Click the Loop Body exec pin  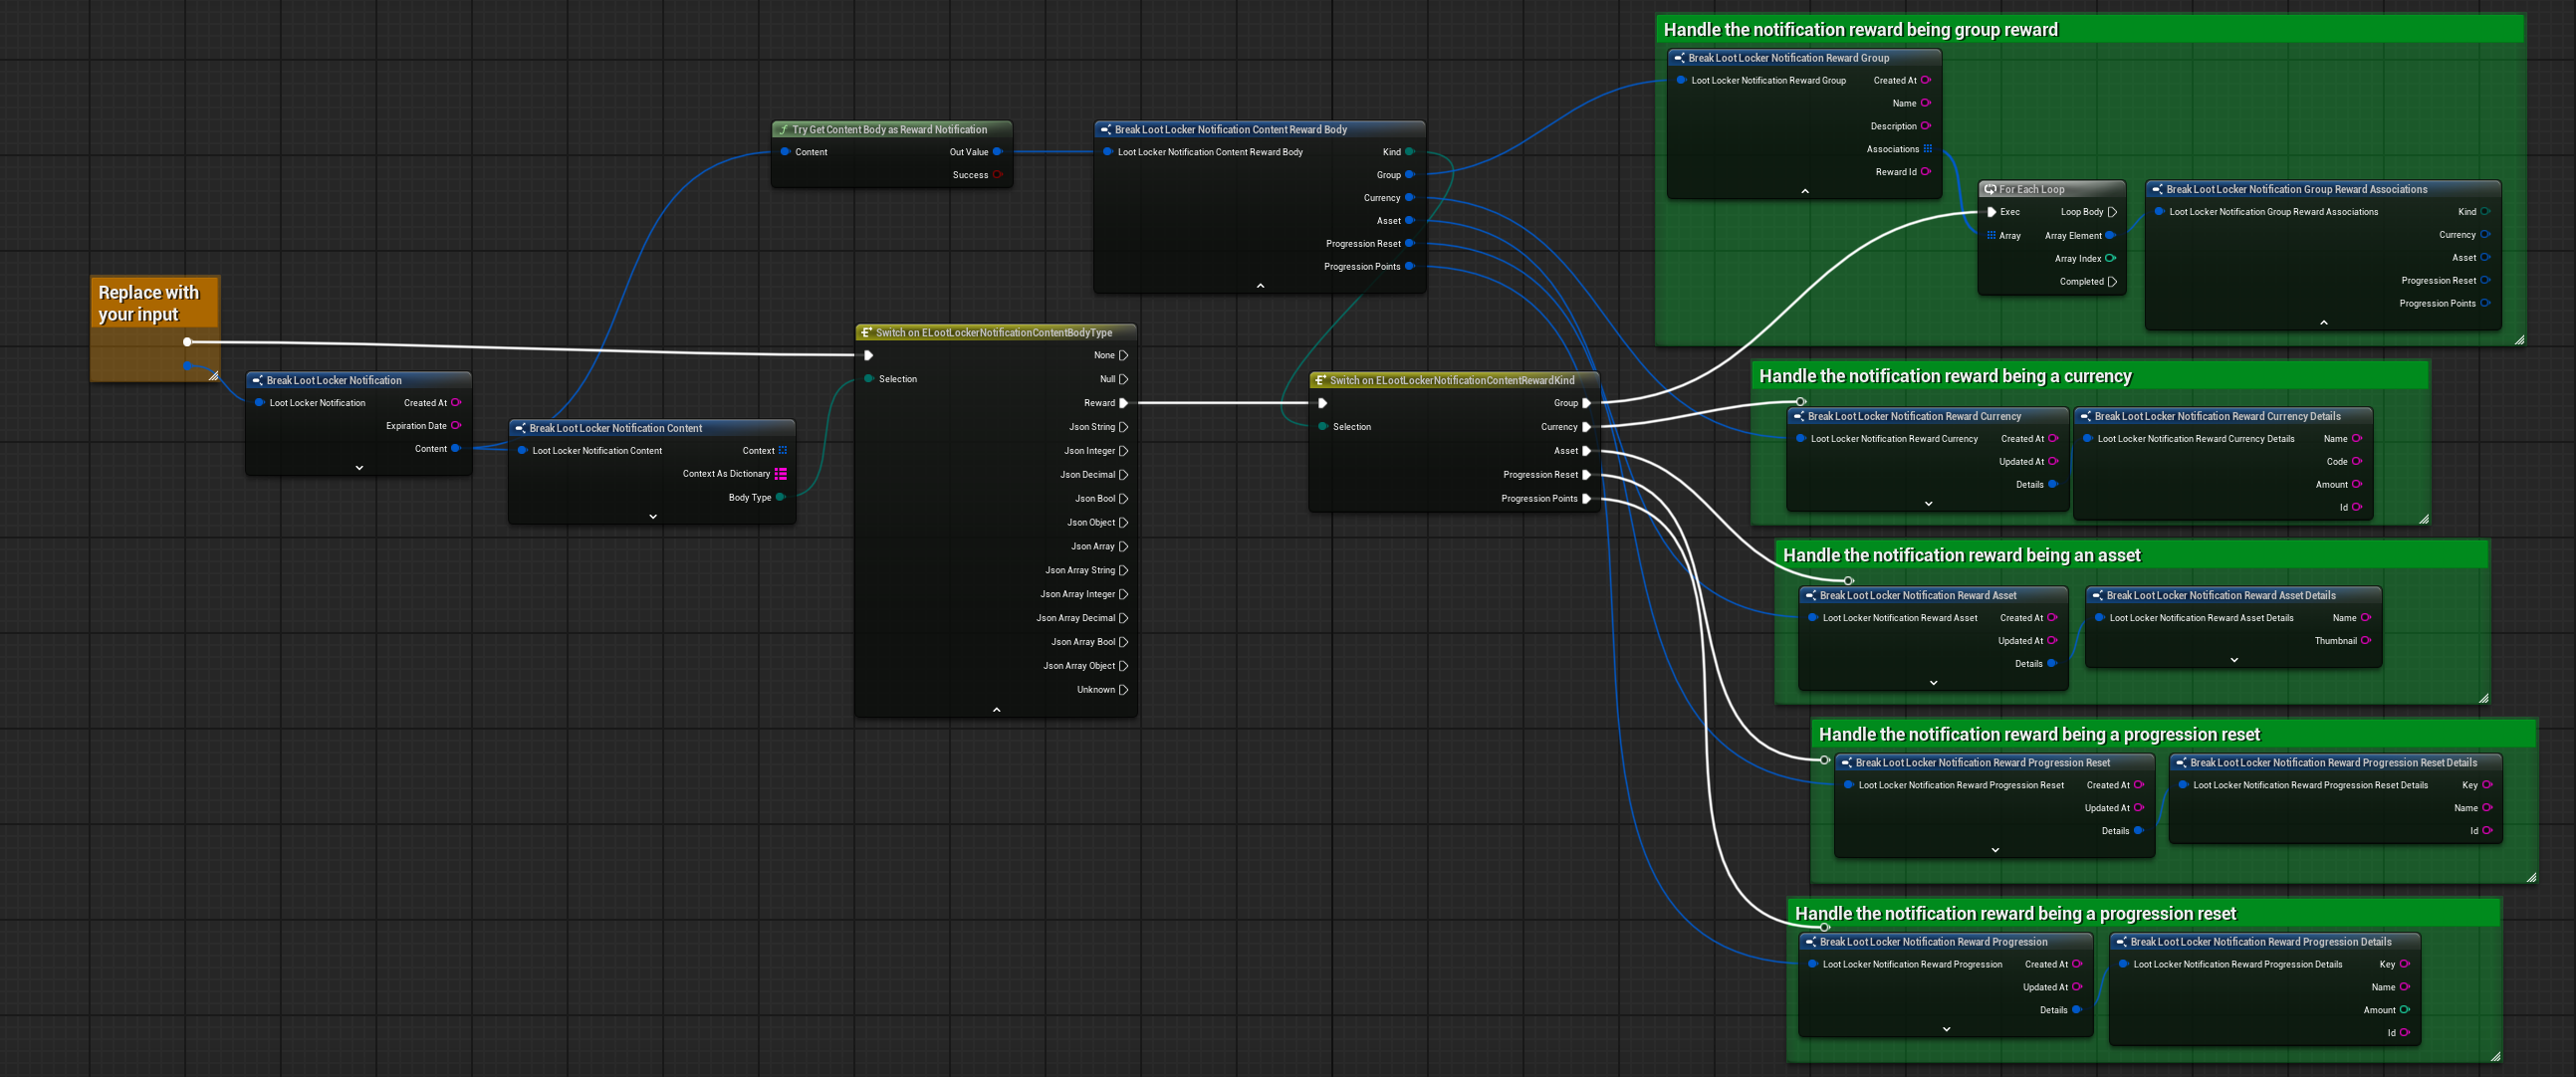pyautogui.click(x=2112, y=212)
